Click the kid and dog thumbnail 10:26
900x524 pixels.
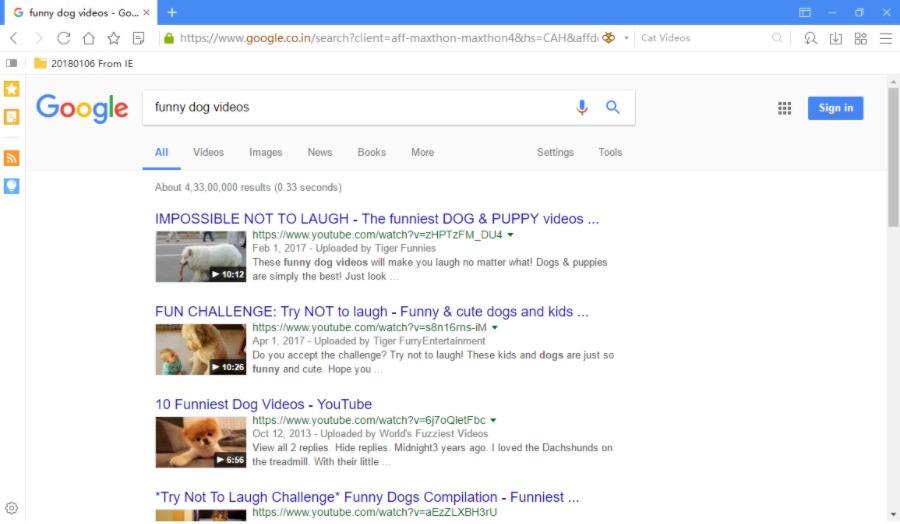pos(201,350)
